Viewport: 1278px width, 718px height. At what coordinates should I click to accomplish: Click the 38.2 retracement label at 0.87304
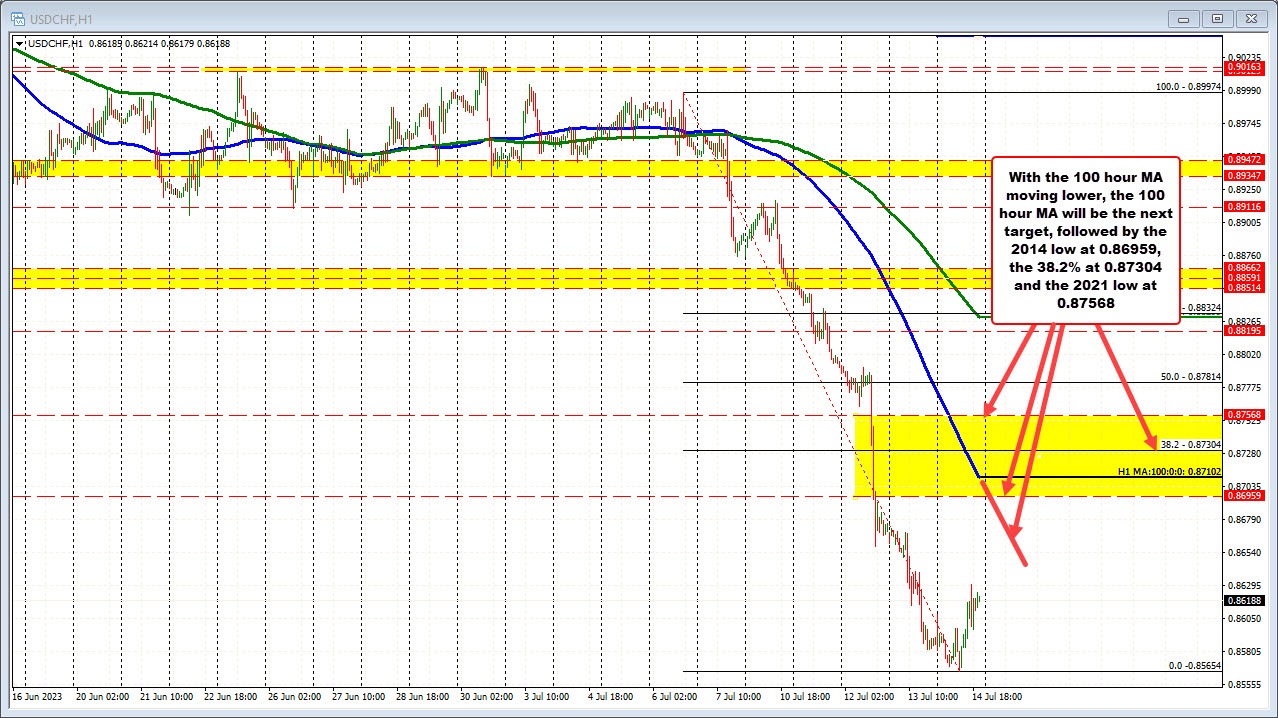tap(1189, 445)
